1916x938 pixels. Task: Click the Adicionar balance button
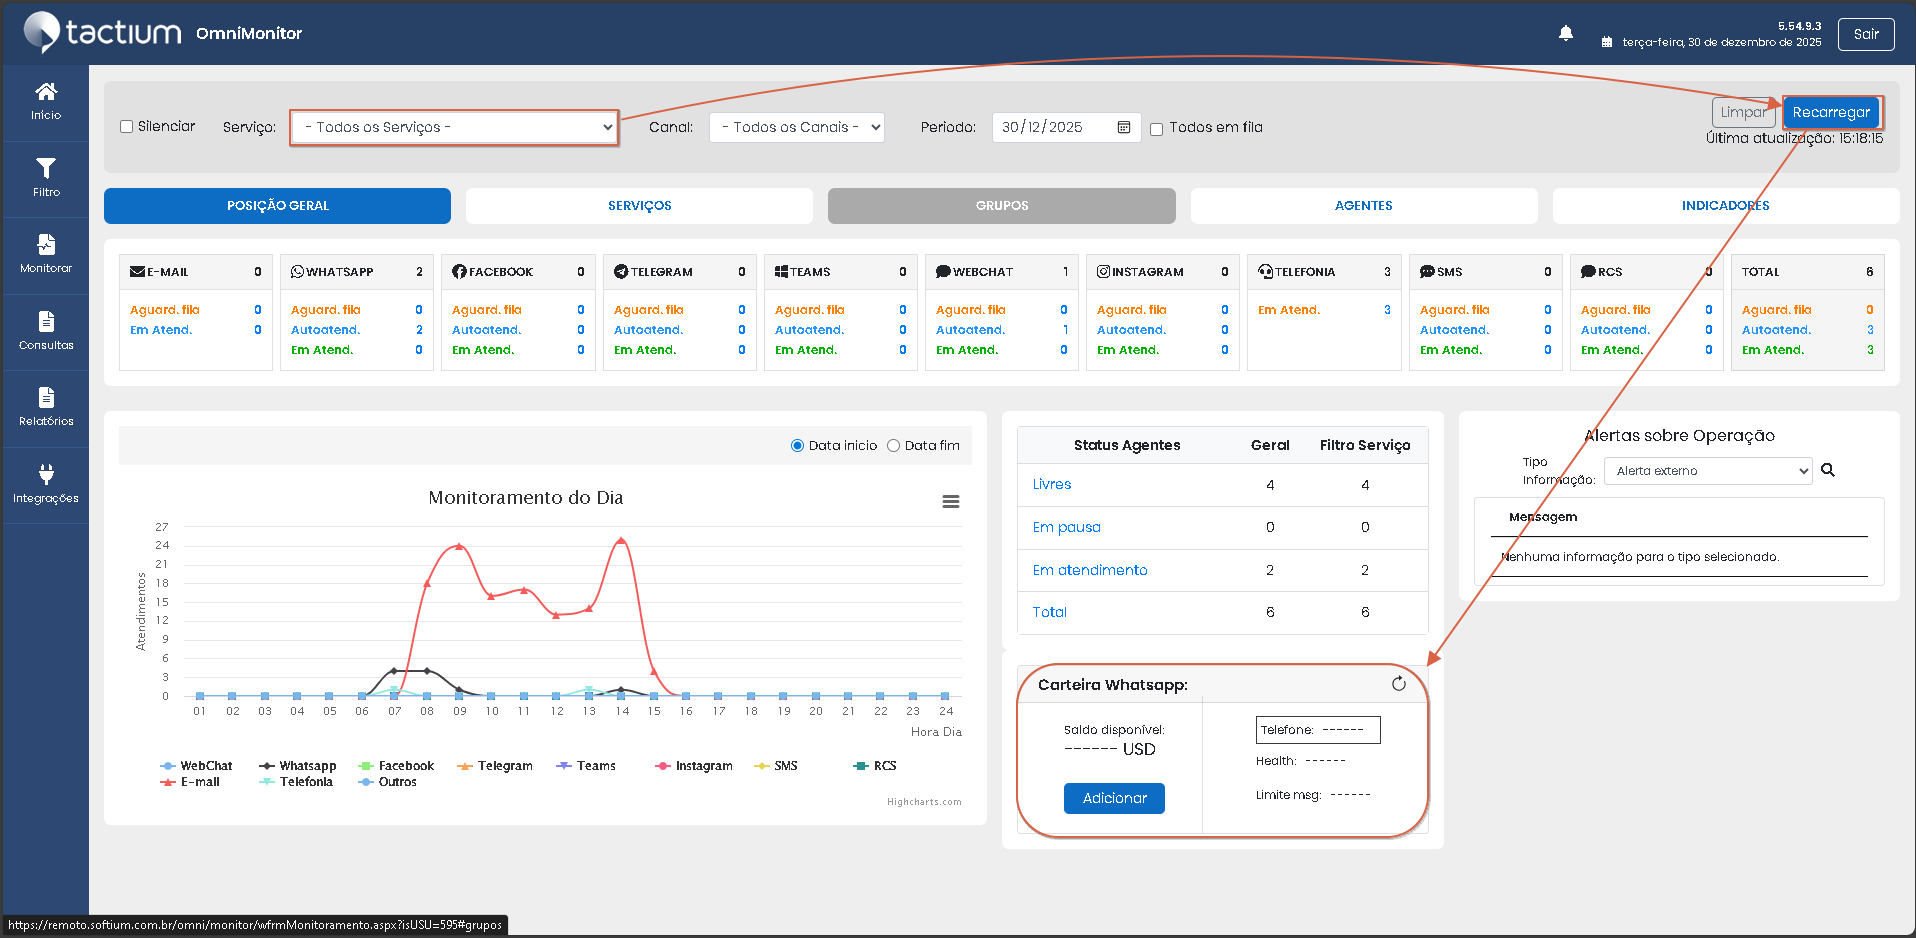[x=1114, y=798]
